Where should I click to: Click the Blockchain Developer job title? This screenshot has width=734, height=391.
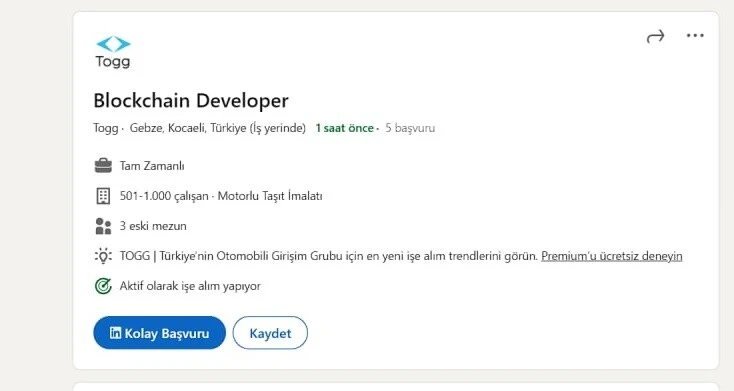[x=191, y=101]
